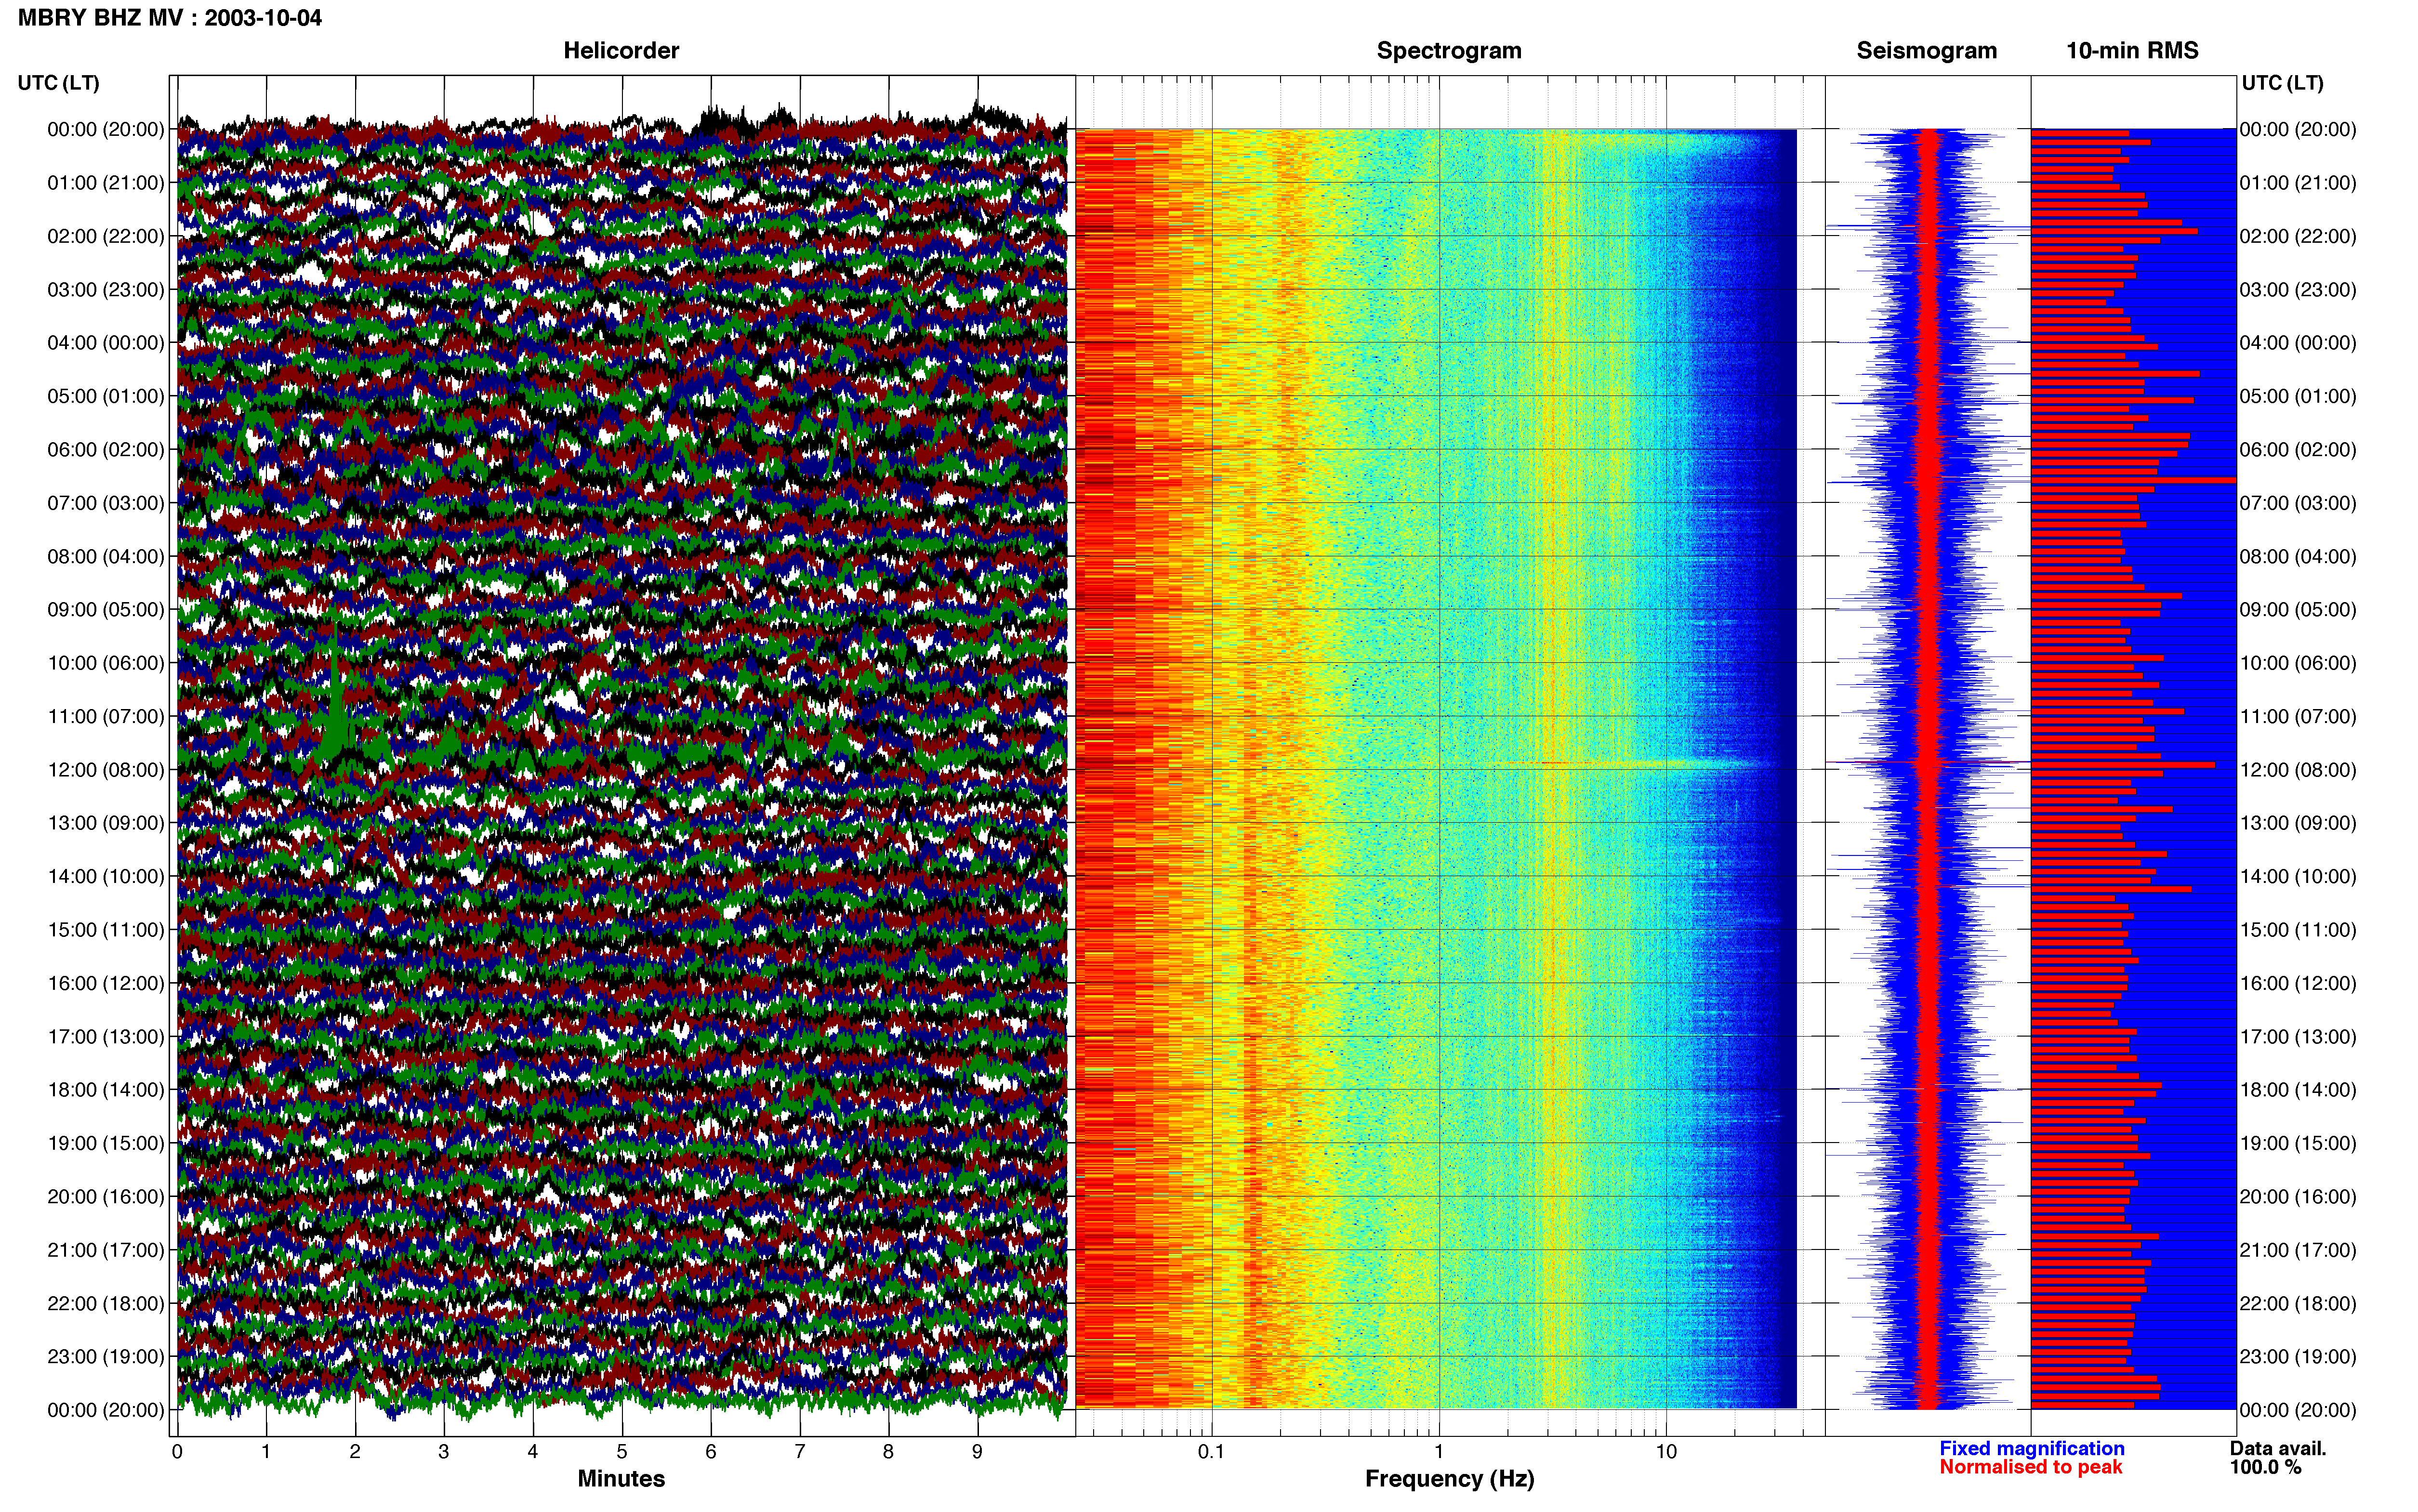This screenshot has height=1512, width=2418.
Task: Click right time label 18:00 (14:00)
Action: 2298,1090
